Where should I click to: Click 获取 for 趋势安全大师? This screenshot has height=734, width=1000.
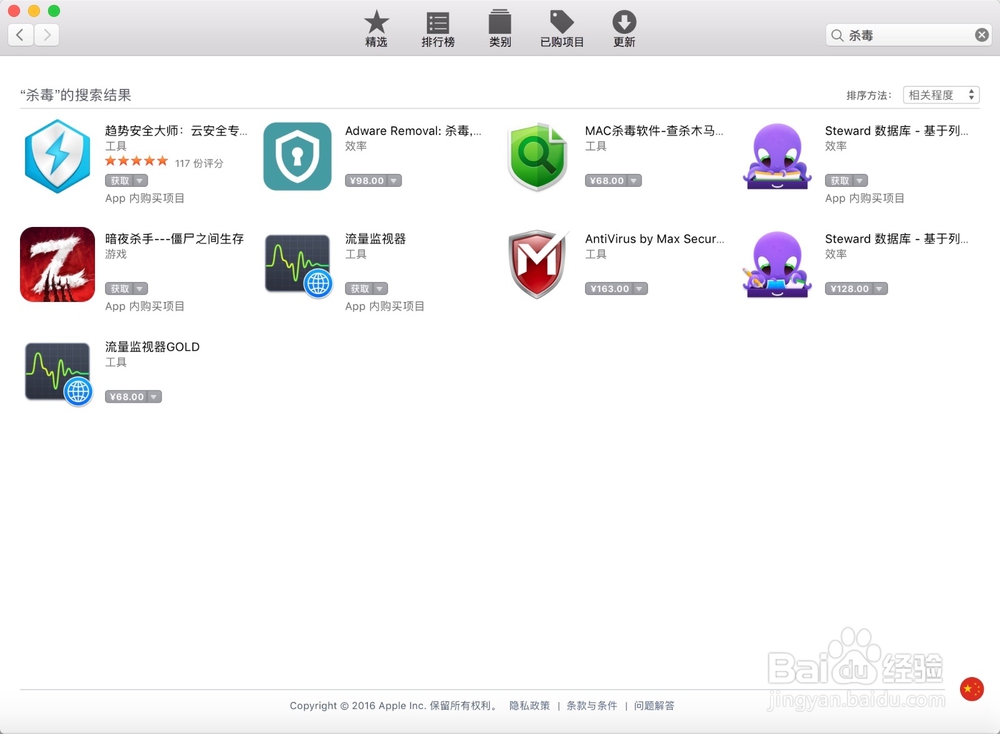119,180
